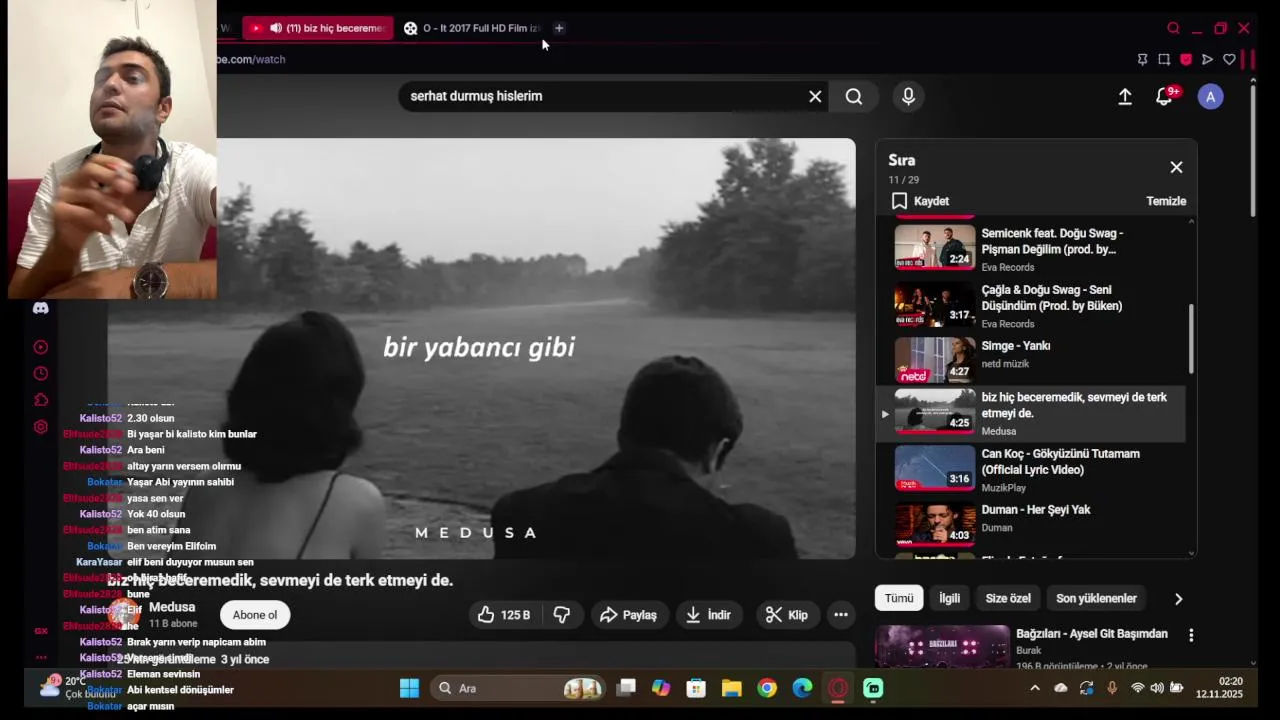Click the browser toolbar pin icon
Screen dimensions: 1280x720
pyautogui.click(x=1142, y=59)
